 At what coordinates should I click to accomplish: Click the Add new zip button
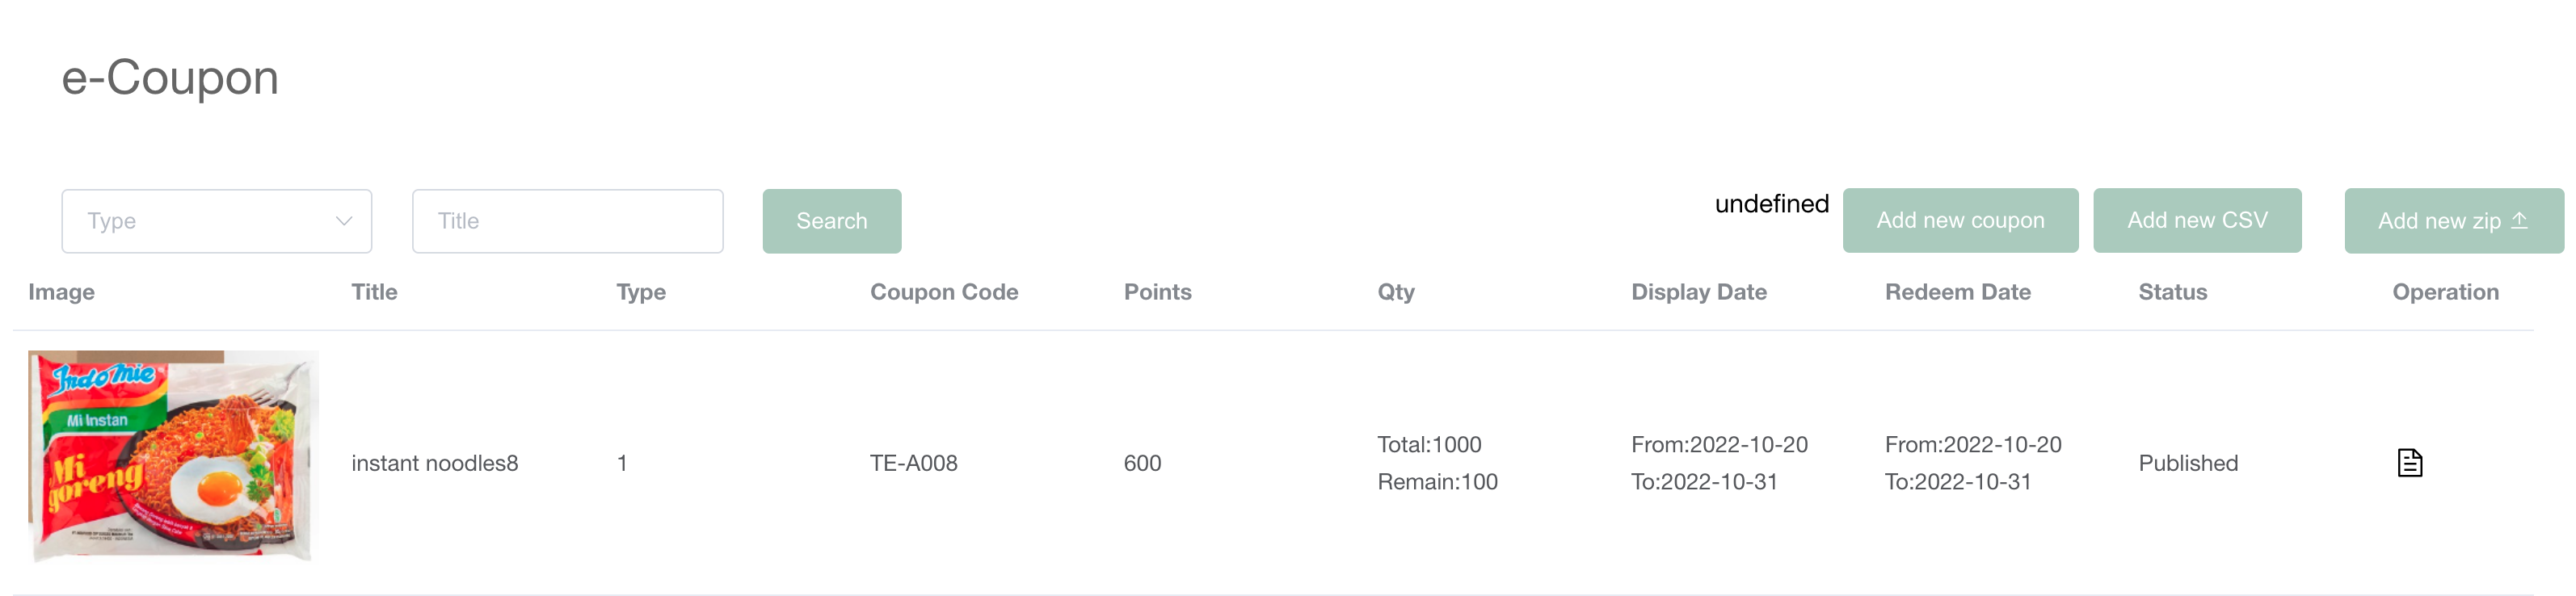coord(2440,221)
